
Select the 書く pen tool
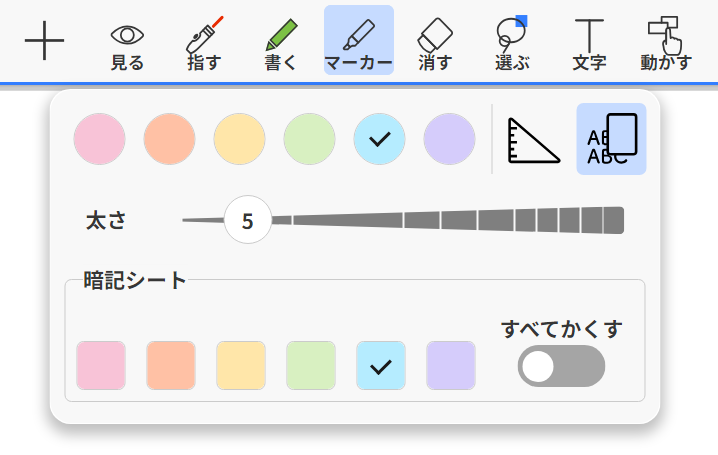pos(281,44)
